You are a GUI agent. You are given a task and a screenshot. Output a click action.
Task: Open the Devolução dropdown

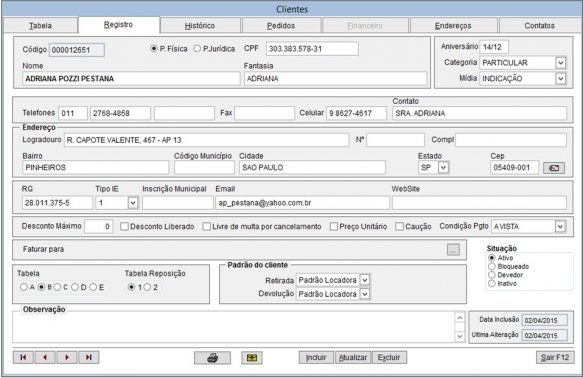[365, 294]
